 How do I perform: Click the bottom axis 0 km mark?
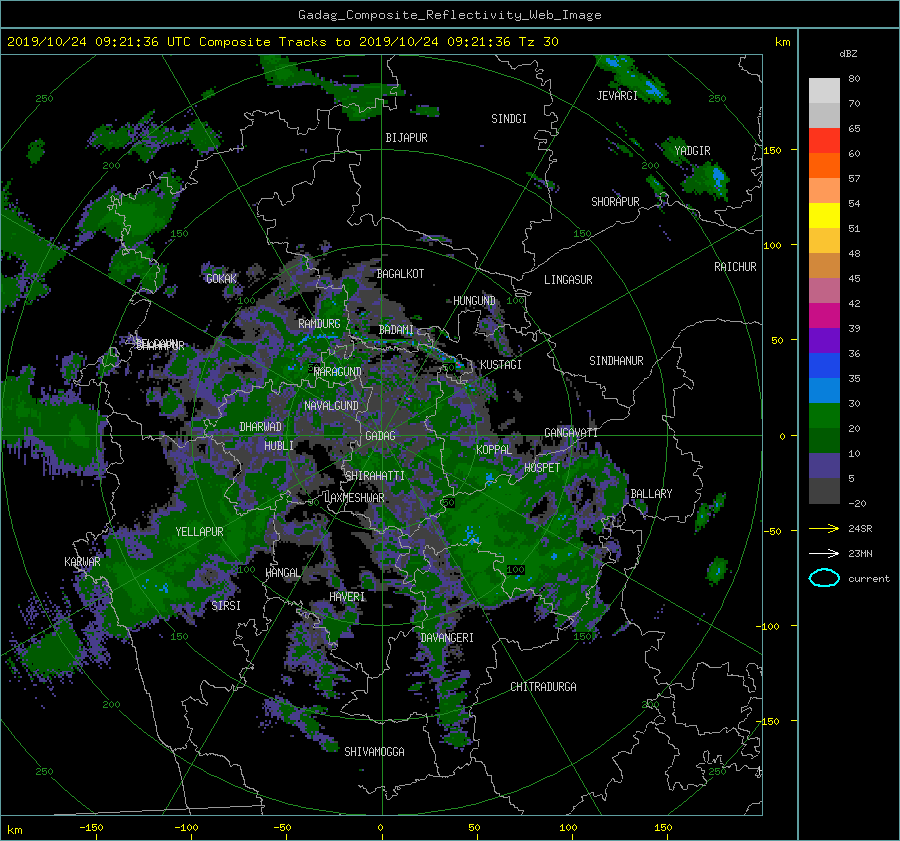pyautogui.click(x=380, y=828)
